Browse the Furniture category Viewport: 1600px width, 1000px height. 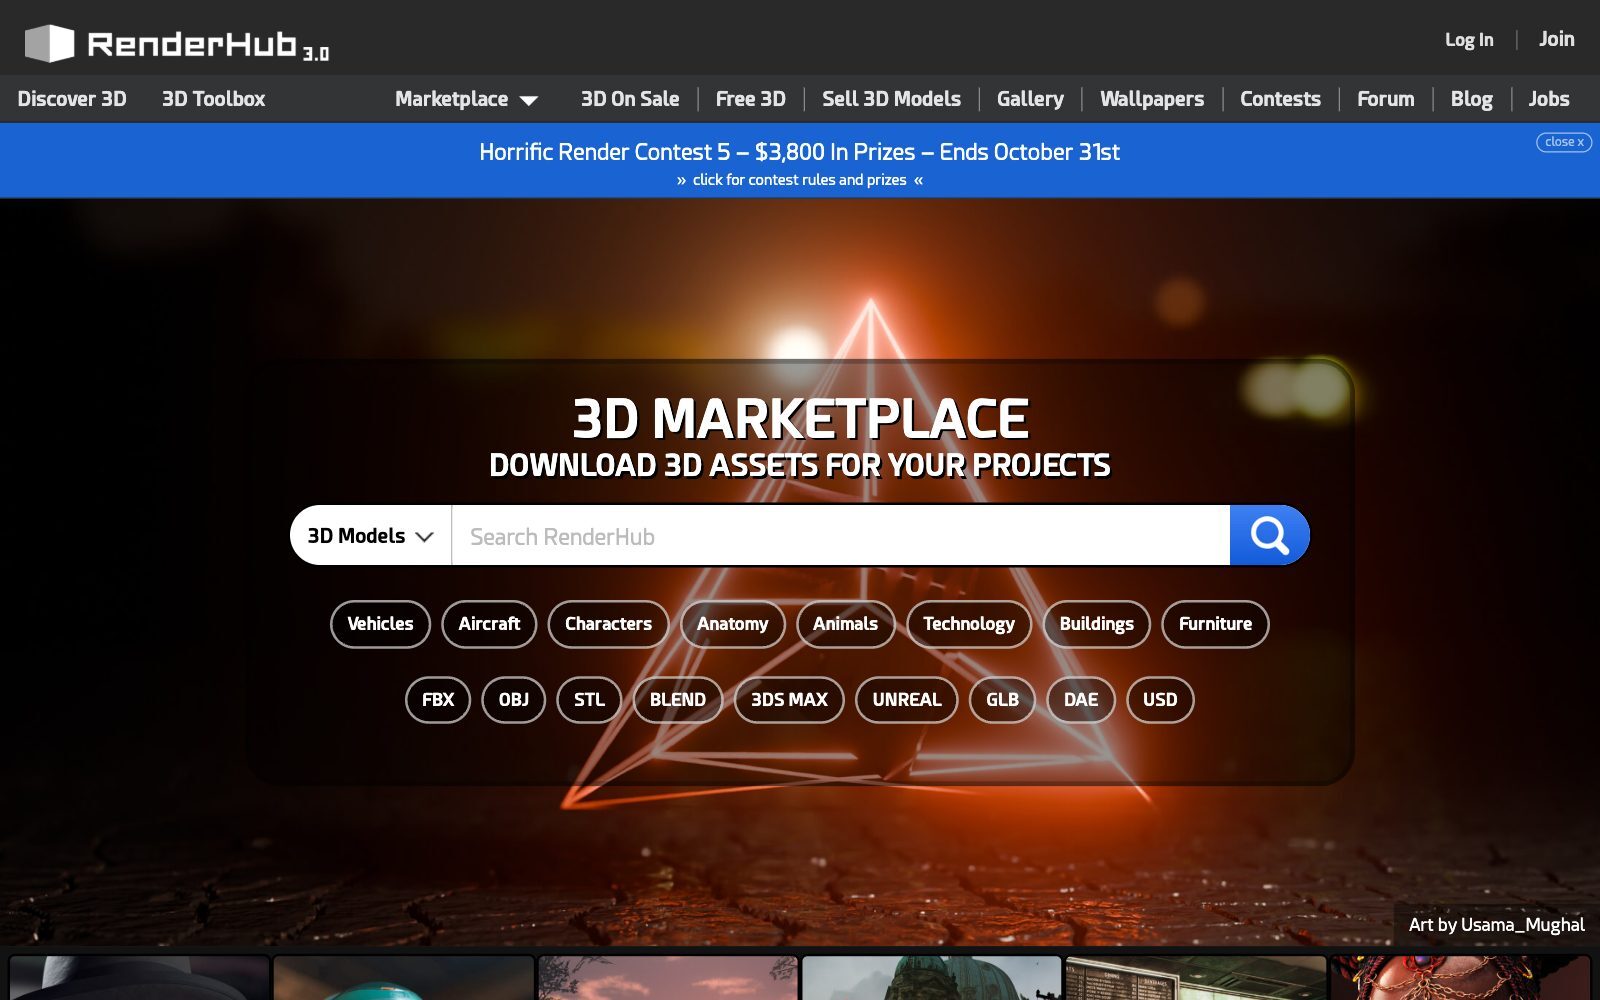[x=1215, y=624]
